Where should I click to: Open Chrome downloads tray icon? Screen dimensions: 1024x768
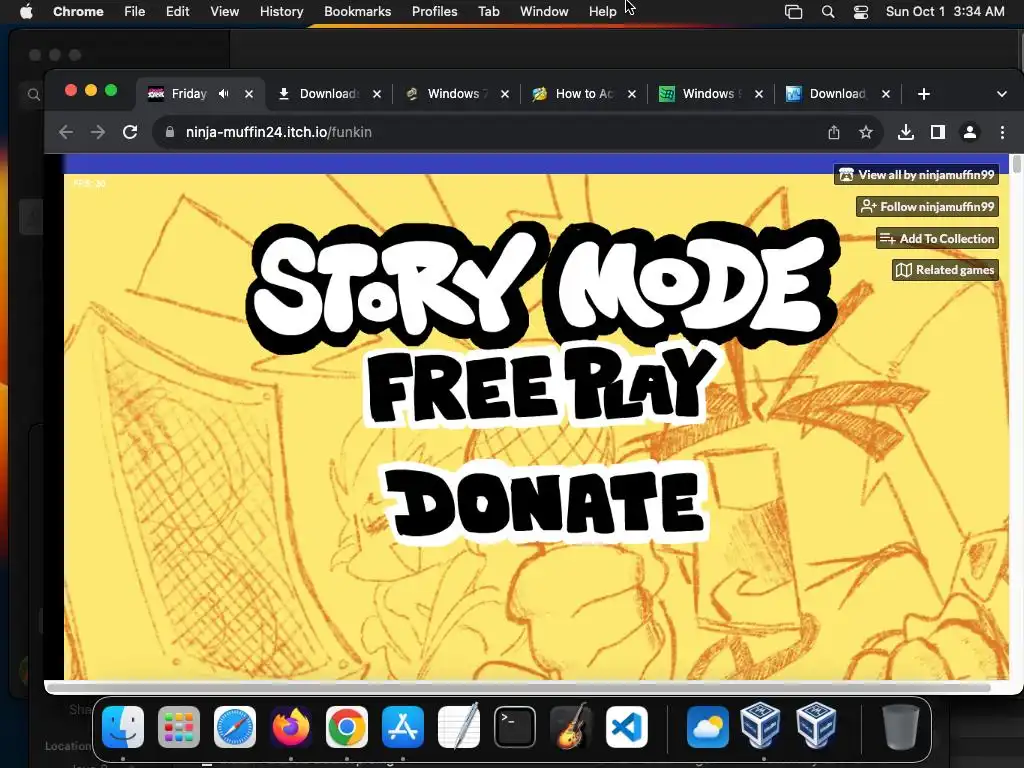906,133
